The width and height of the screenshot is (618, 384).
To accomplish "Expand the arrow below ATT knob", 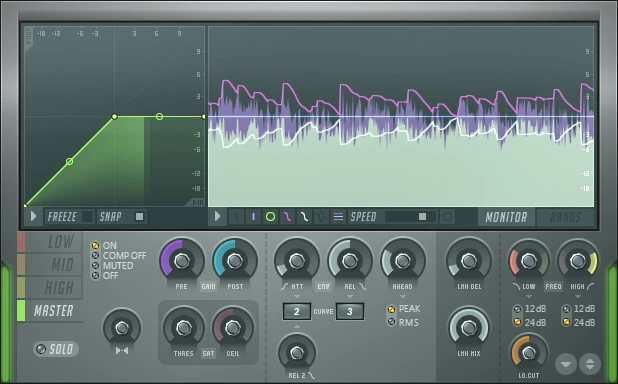I will [x=297, y=296].
